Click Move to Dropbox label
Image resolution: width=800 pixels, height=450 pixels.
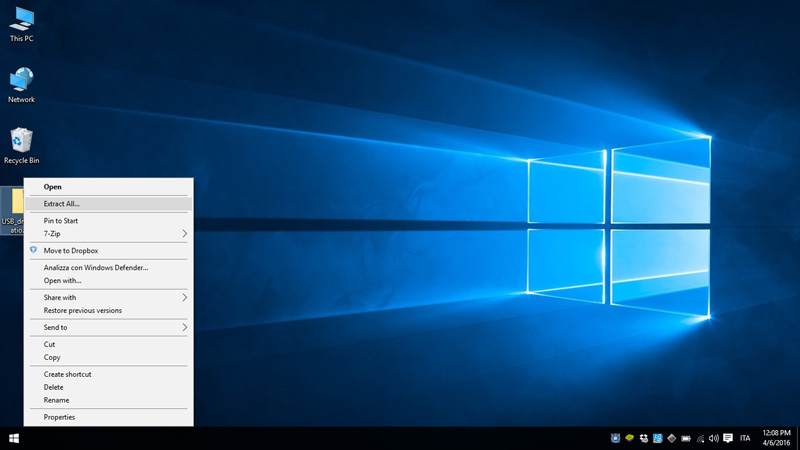71,251
